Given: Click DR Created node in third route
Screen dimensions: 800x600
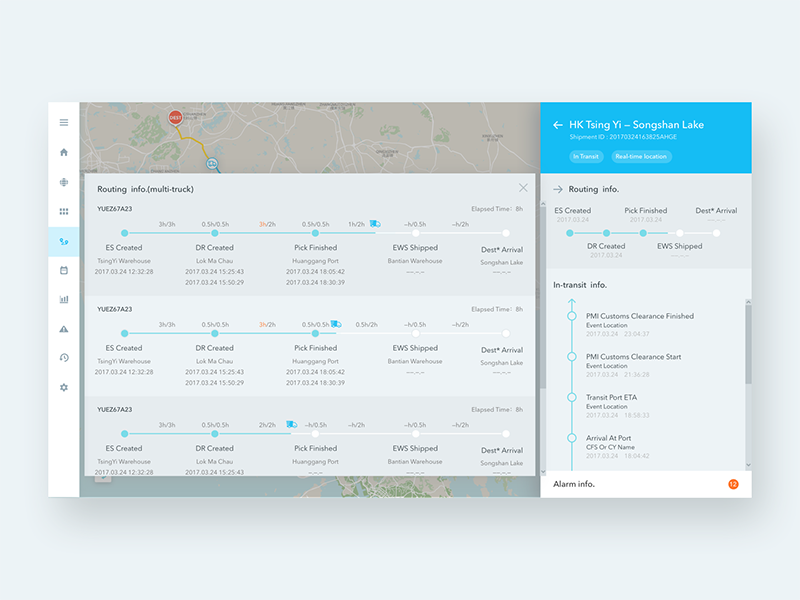Looking at the screenshot, I should 215,434.
